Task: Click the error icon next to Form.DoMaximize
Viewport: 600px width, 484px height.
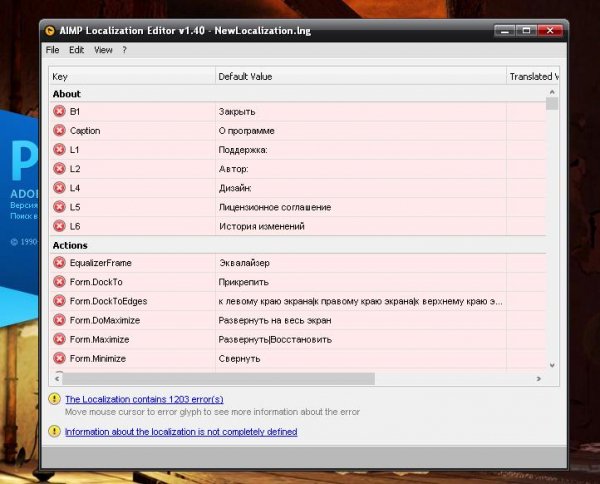Action: [59, 320]
